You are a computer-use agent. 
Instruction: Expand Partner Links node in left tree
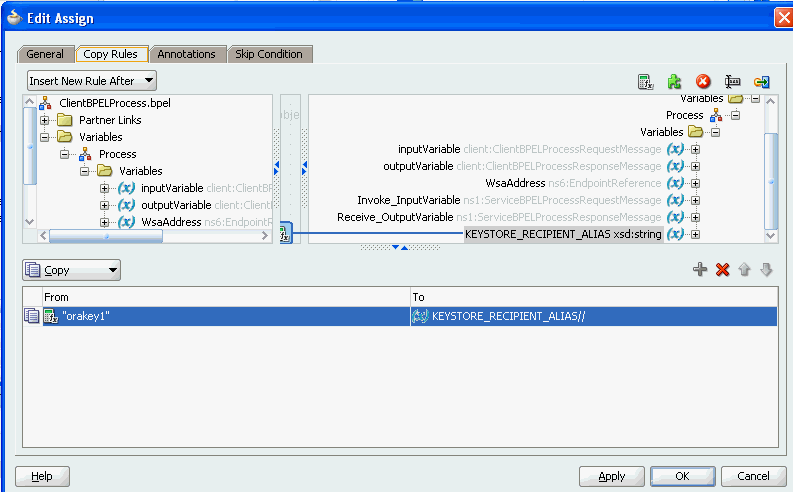click(x=45, y=120)
